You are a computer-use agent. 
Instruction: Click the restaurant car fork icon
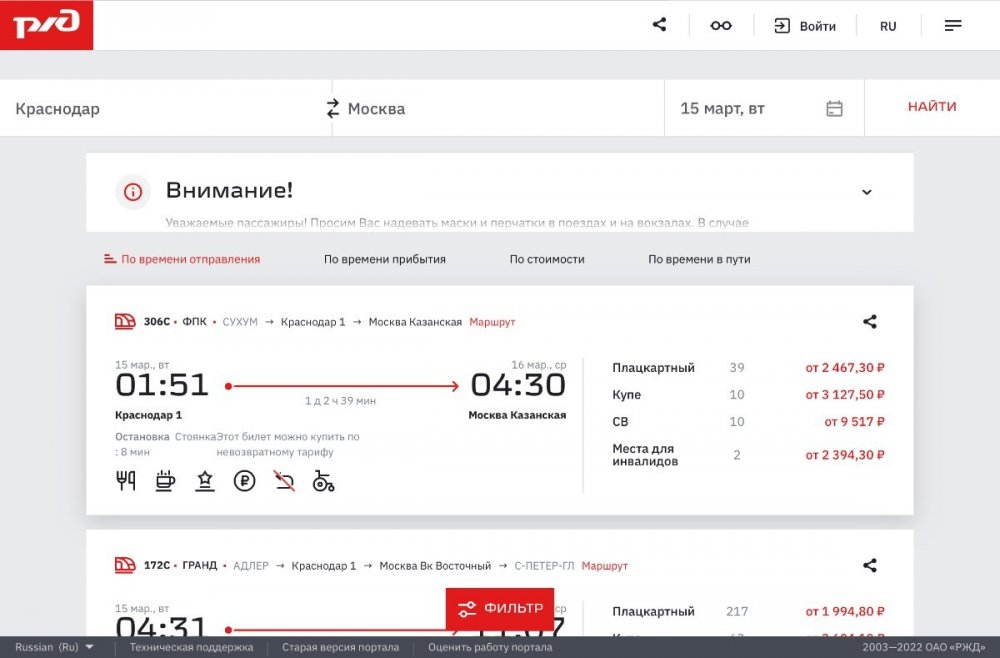tap(126, 482)
